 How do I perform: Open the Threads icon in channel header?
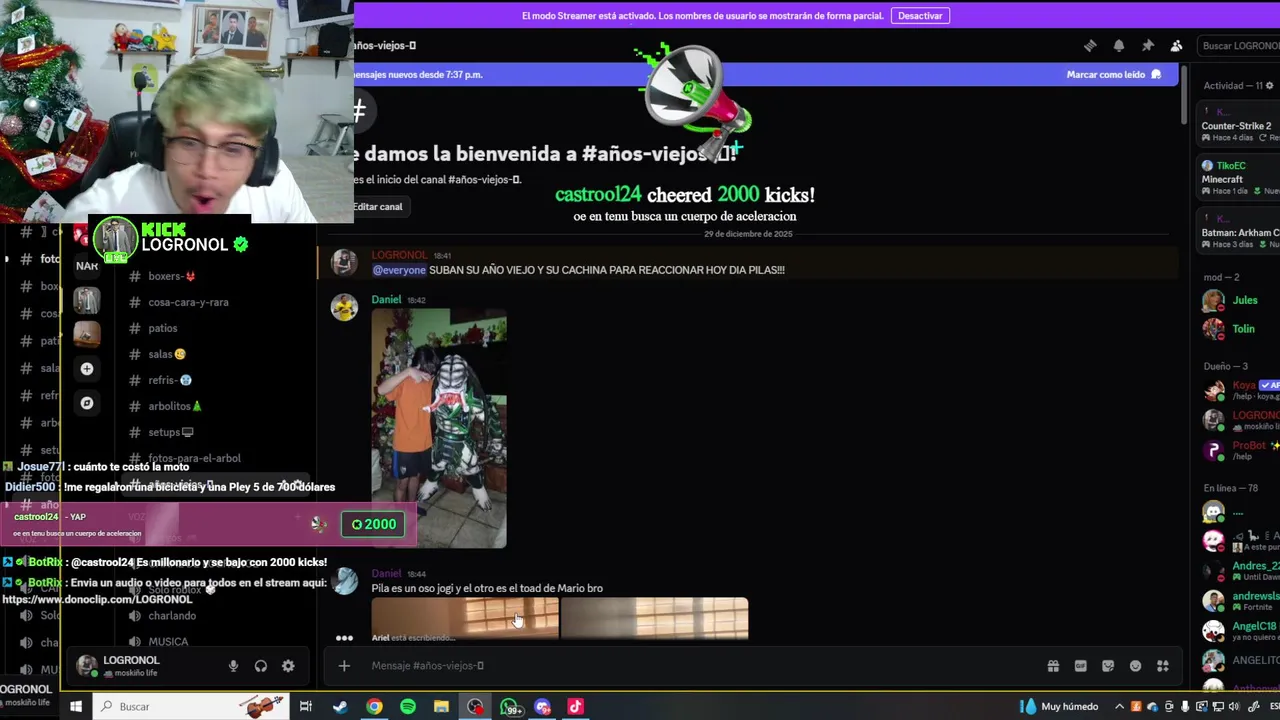pos(1090,46)
